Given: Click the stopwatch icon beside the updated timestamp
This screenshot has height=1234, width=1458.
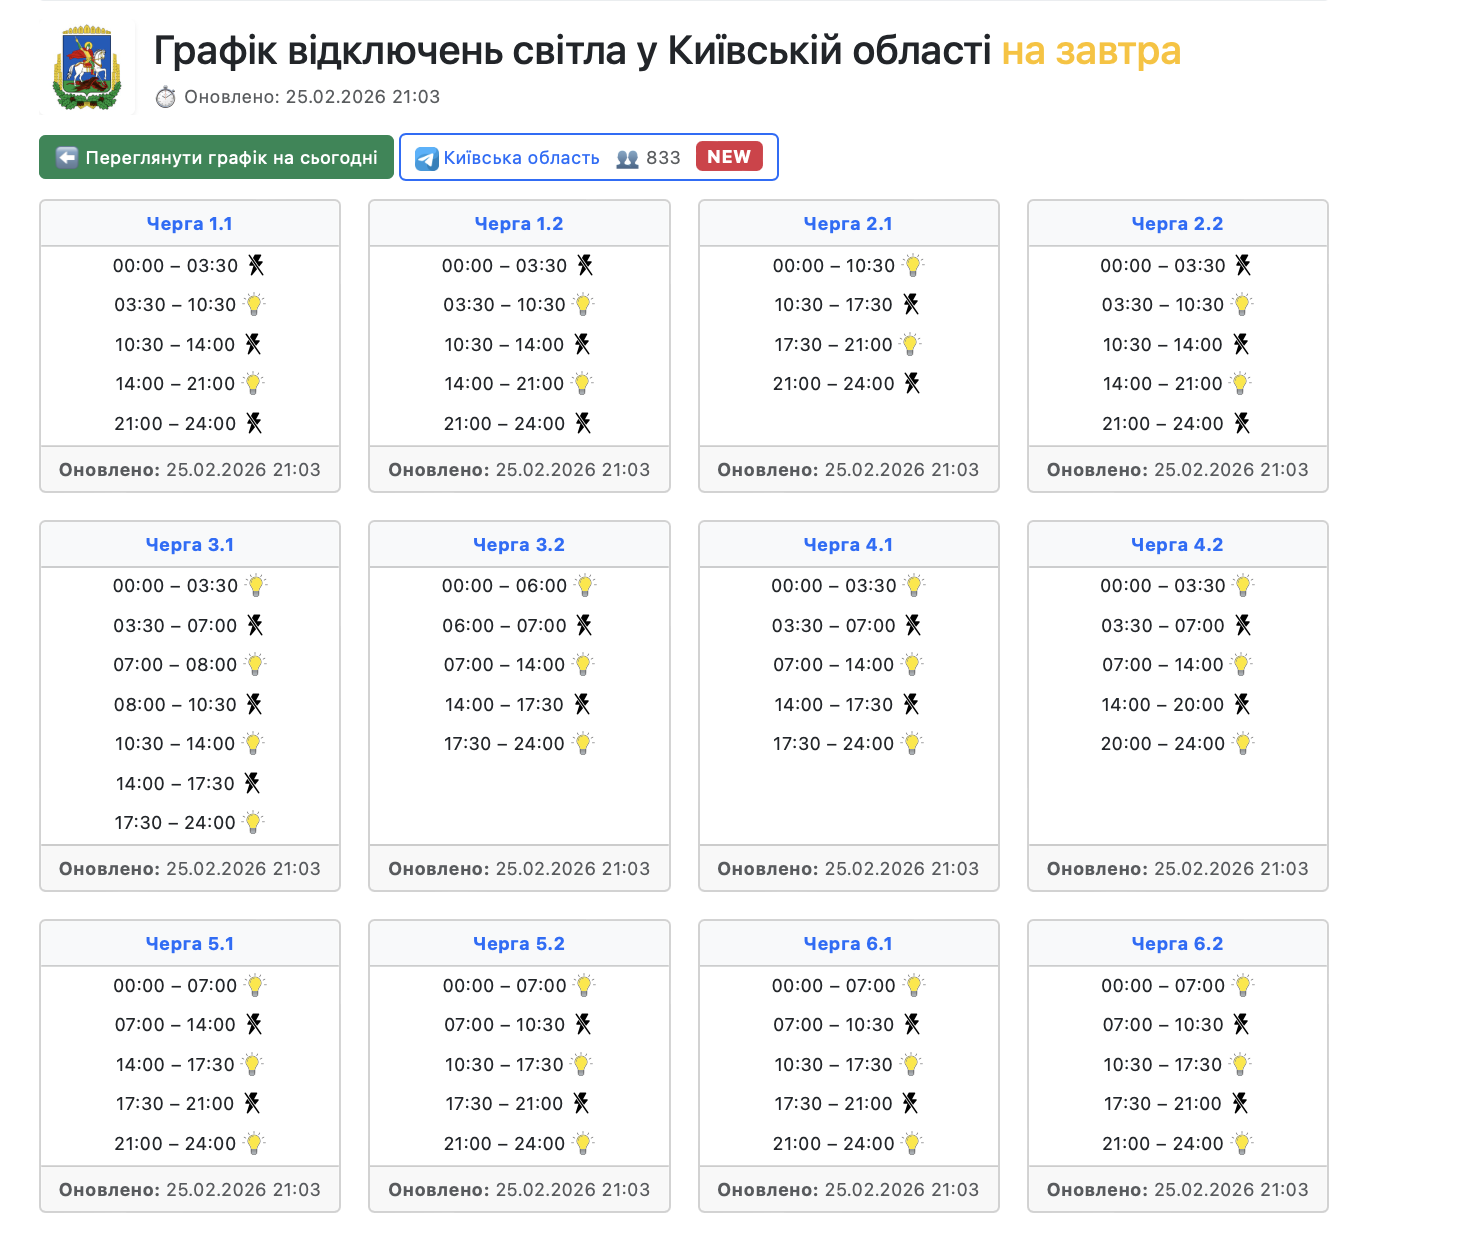Looking at the screenshot, I should 165,97.
